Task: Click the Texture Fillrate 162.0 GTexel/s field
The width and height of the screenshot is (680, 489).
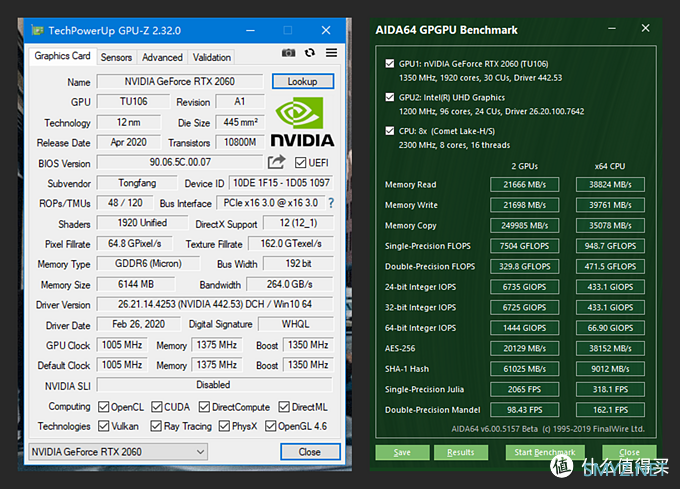Action: [x=291, y=244]
